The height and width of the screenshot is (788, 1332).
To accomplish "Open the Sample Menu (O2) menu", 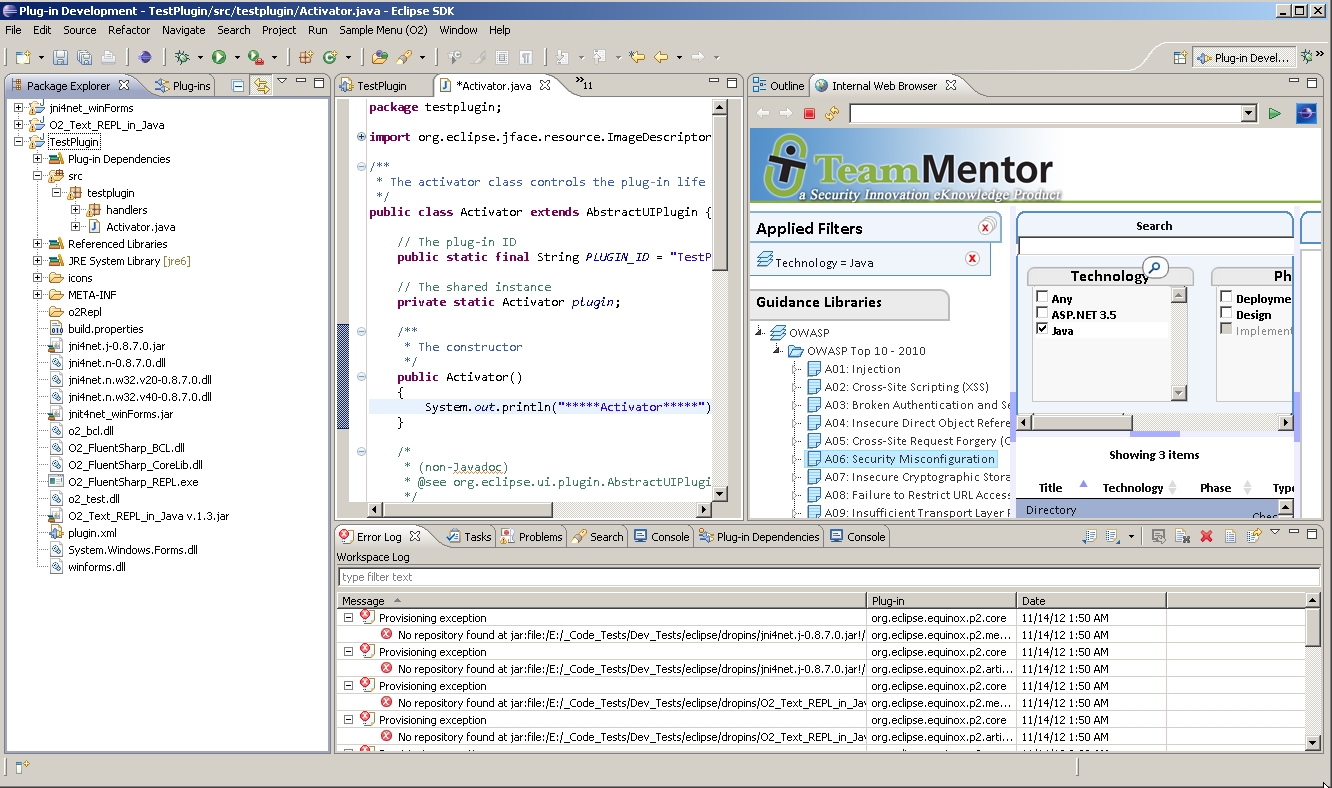I will click(383, 30).
